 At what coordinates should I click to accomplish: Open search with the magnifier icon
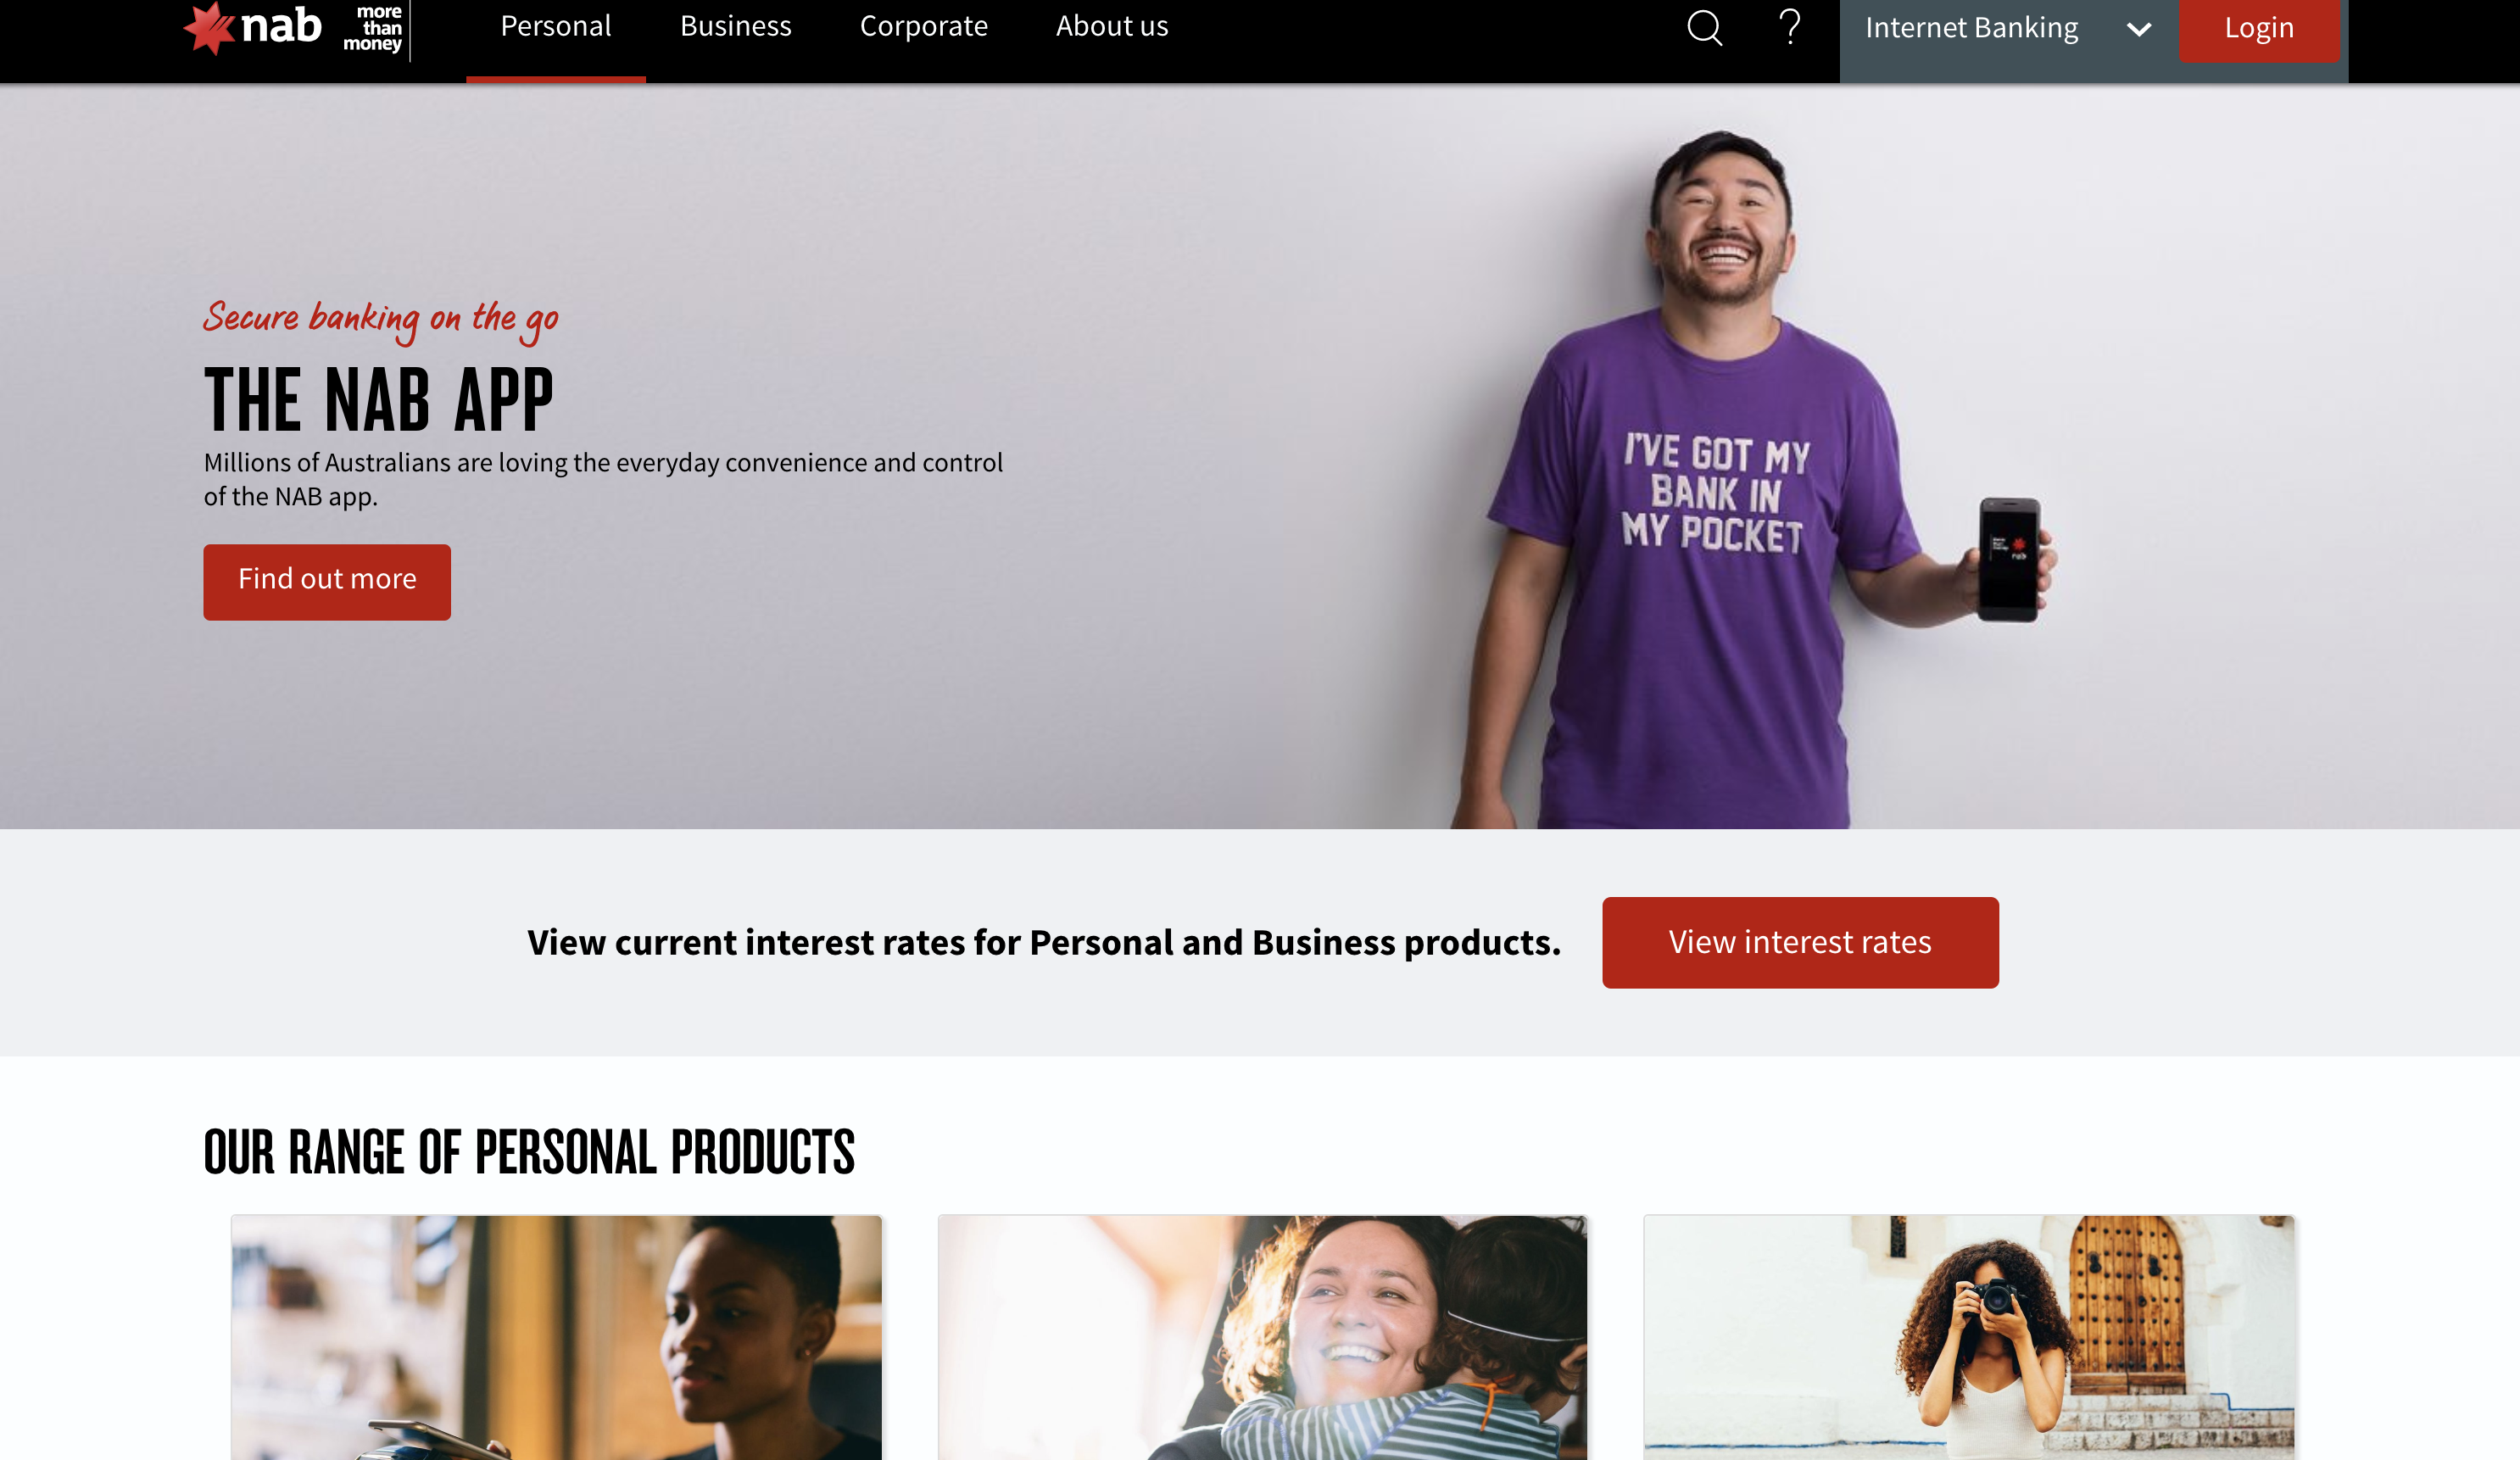[x=1704, y=27]
